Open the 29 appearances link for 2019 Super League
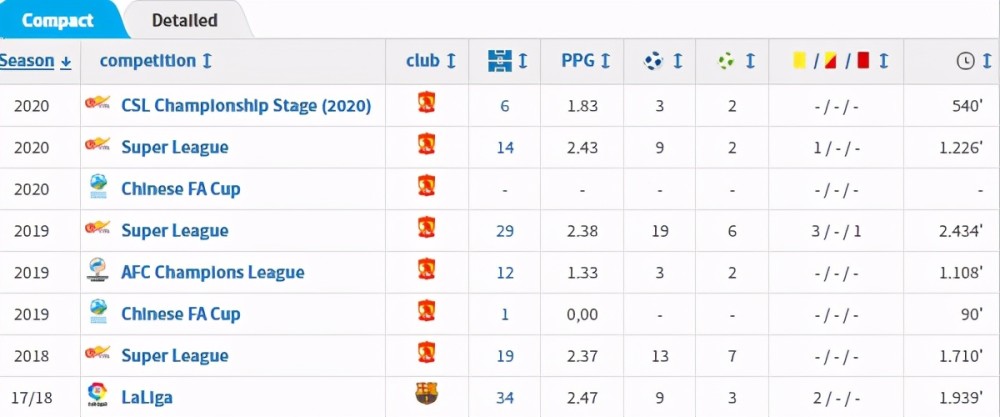1000x417 pixels. (504, 231)
